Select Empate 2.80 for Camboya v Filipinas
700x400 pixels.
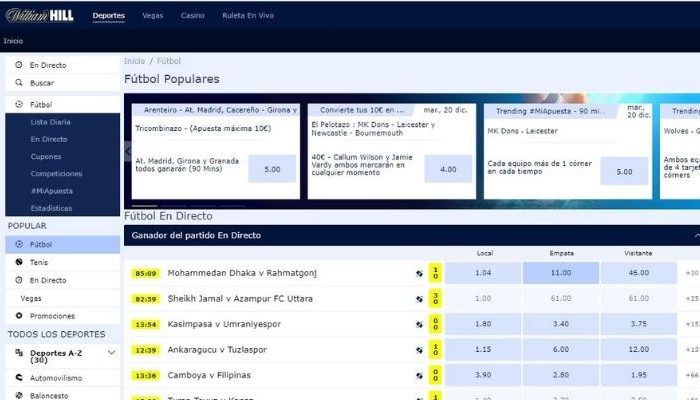[x=561, y=375]
